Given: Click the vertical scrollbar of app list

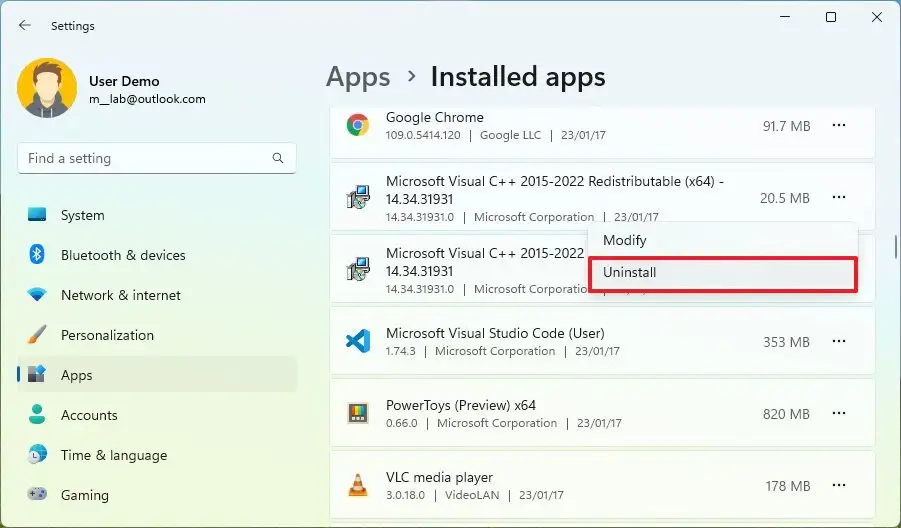Looking at the screenshot, I should coord(895,247).
